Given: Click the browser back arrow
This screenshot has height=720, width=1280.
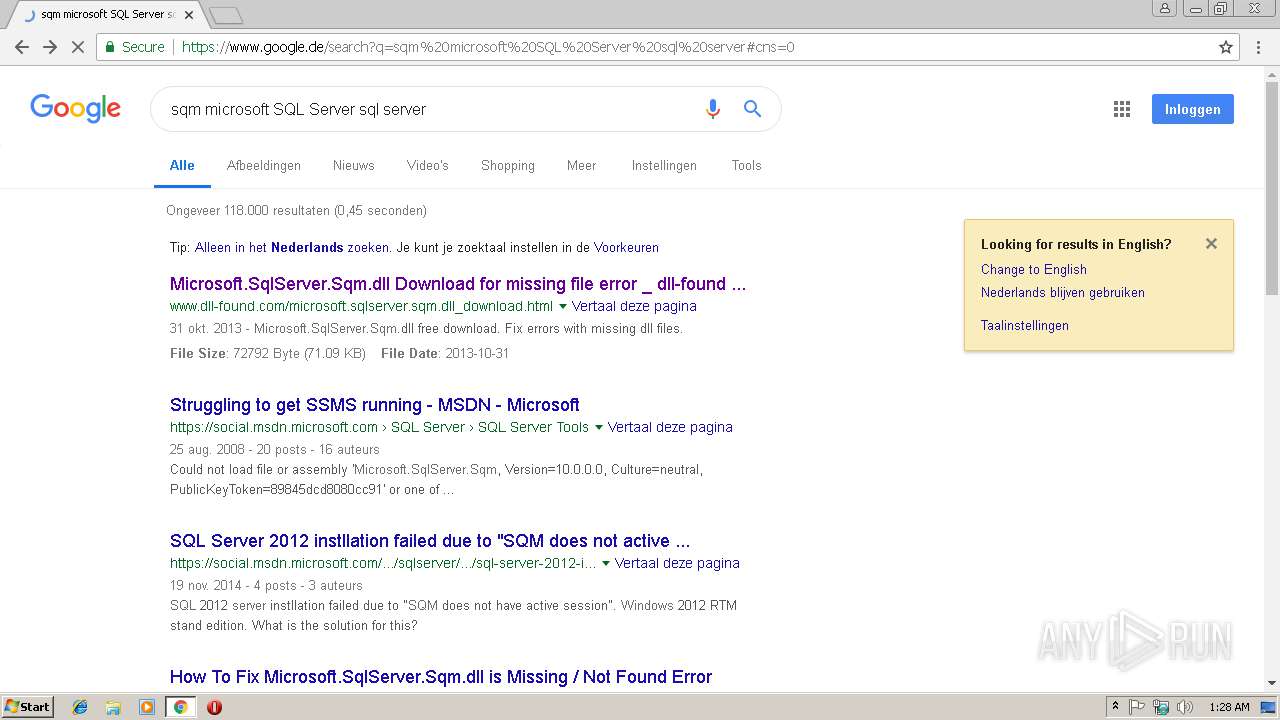Looking at the screenshot, I should (22, 47).
